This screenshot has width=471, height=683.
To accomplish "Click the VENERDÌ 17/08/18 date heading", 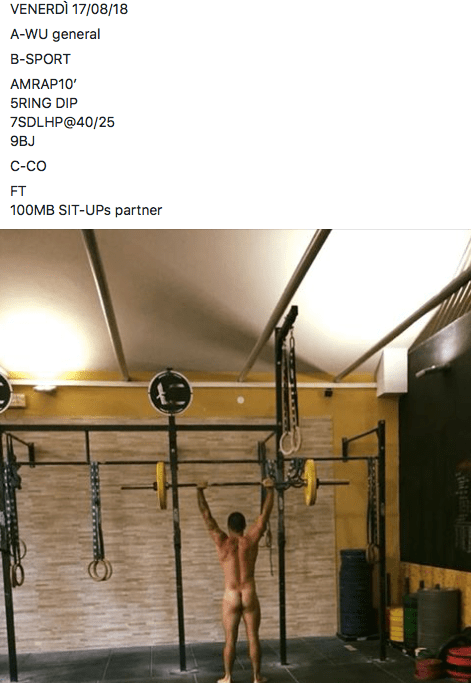I will pyautogui.click(x=69, y=10).
